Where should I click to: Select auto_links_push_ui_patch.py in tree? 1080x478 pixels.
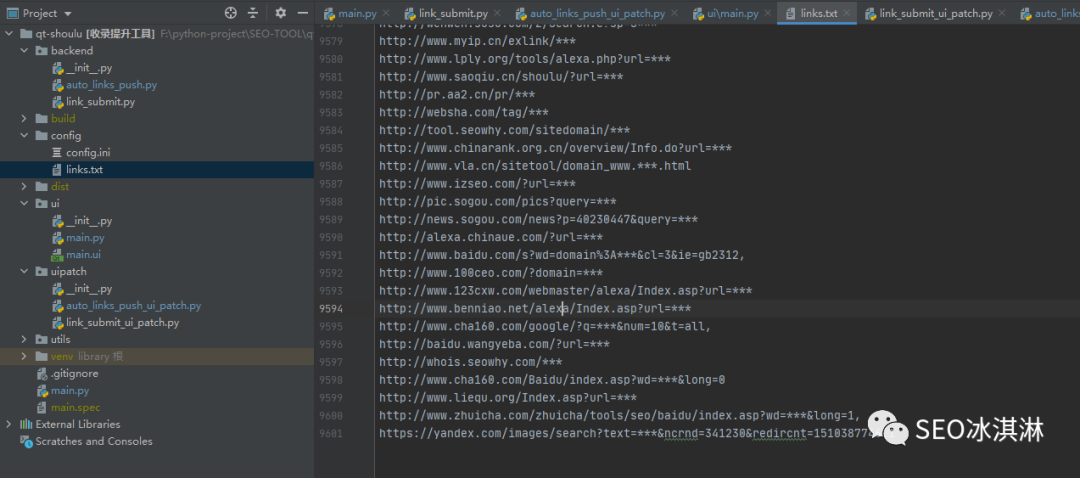(134, 305)
